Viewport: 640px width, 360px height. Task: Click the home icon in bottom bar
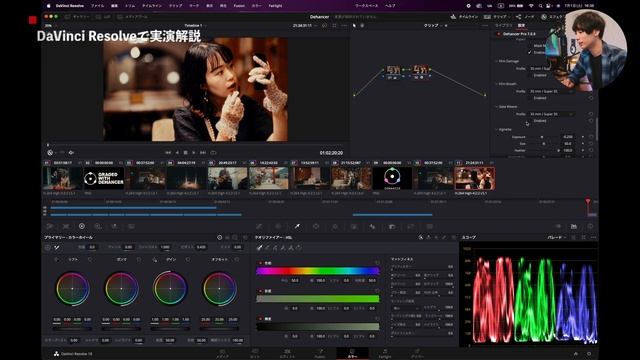576,354
